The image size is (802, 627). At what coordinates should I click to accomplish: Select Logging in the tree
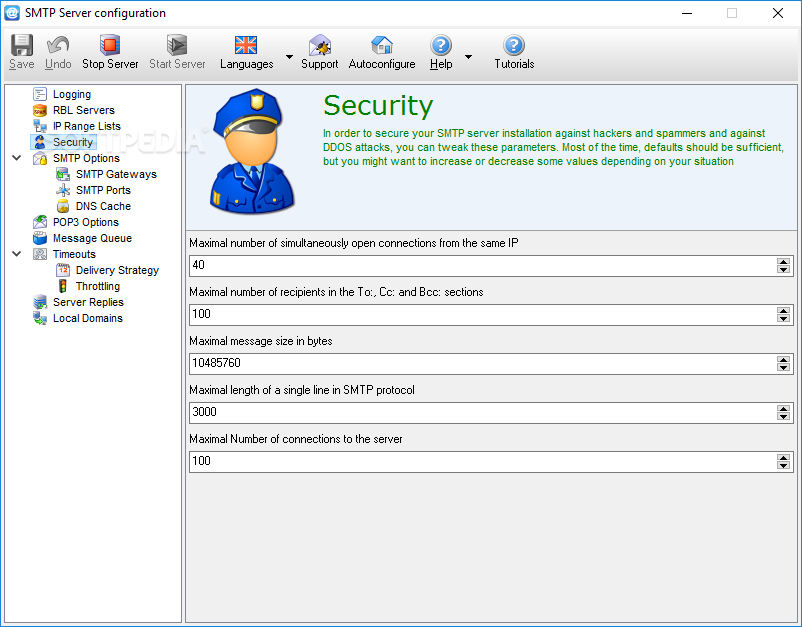coord(72,95)
